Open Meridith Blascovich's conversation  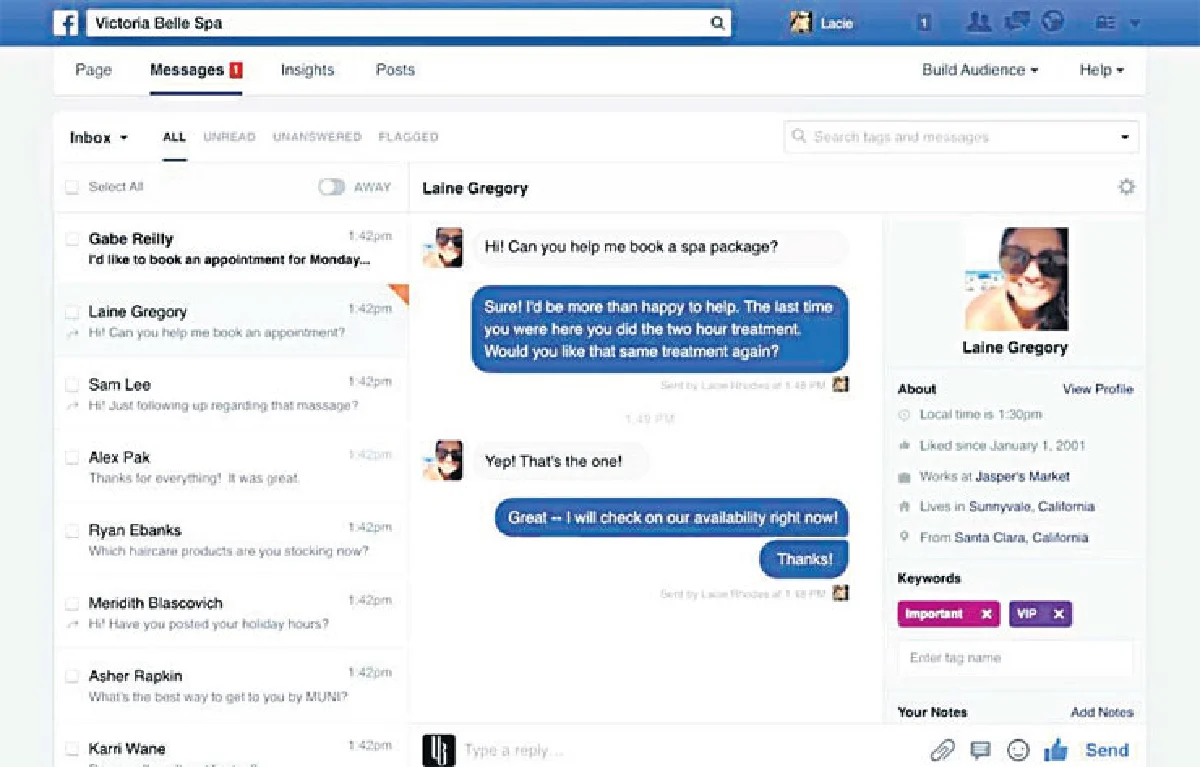(231, 613)
